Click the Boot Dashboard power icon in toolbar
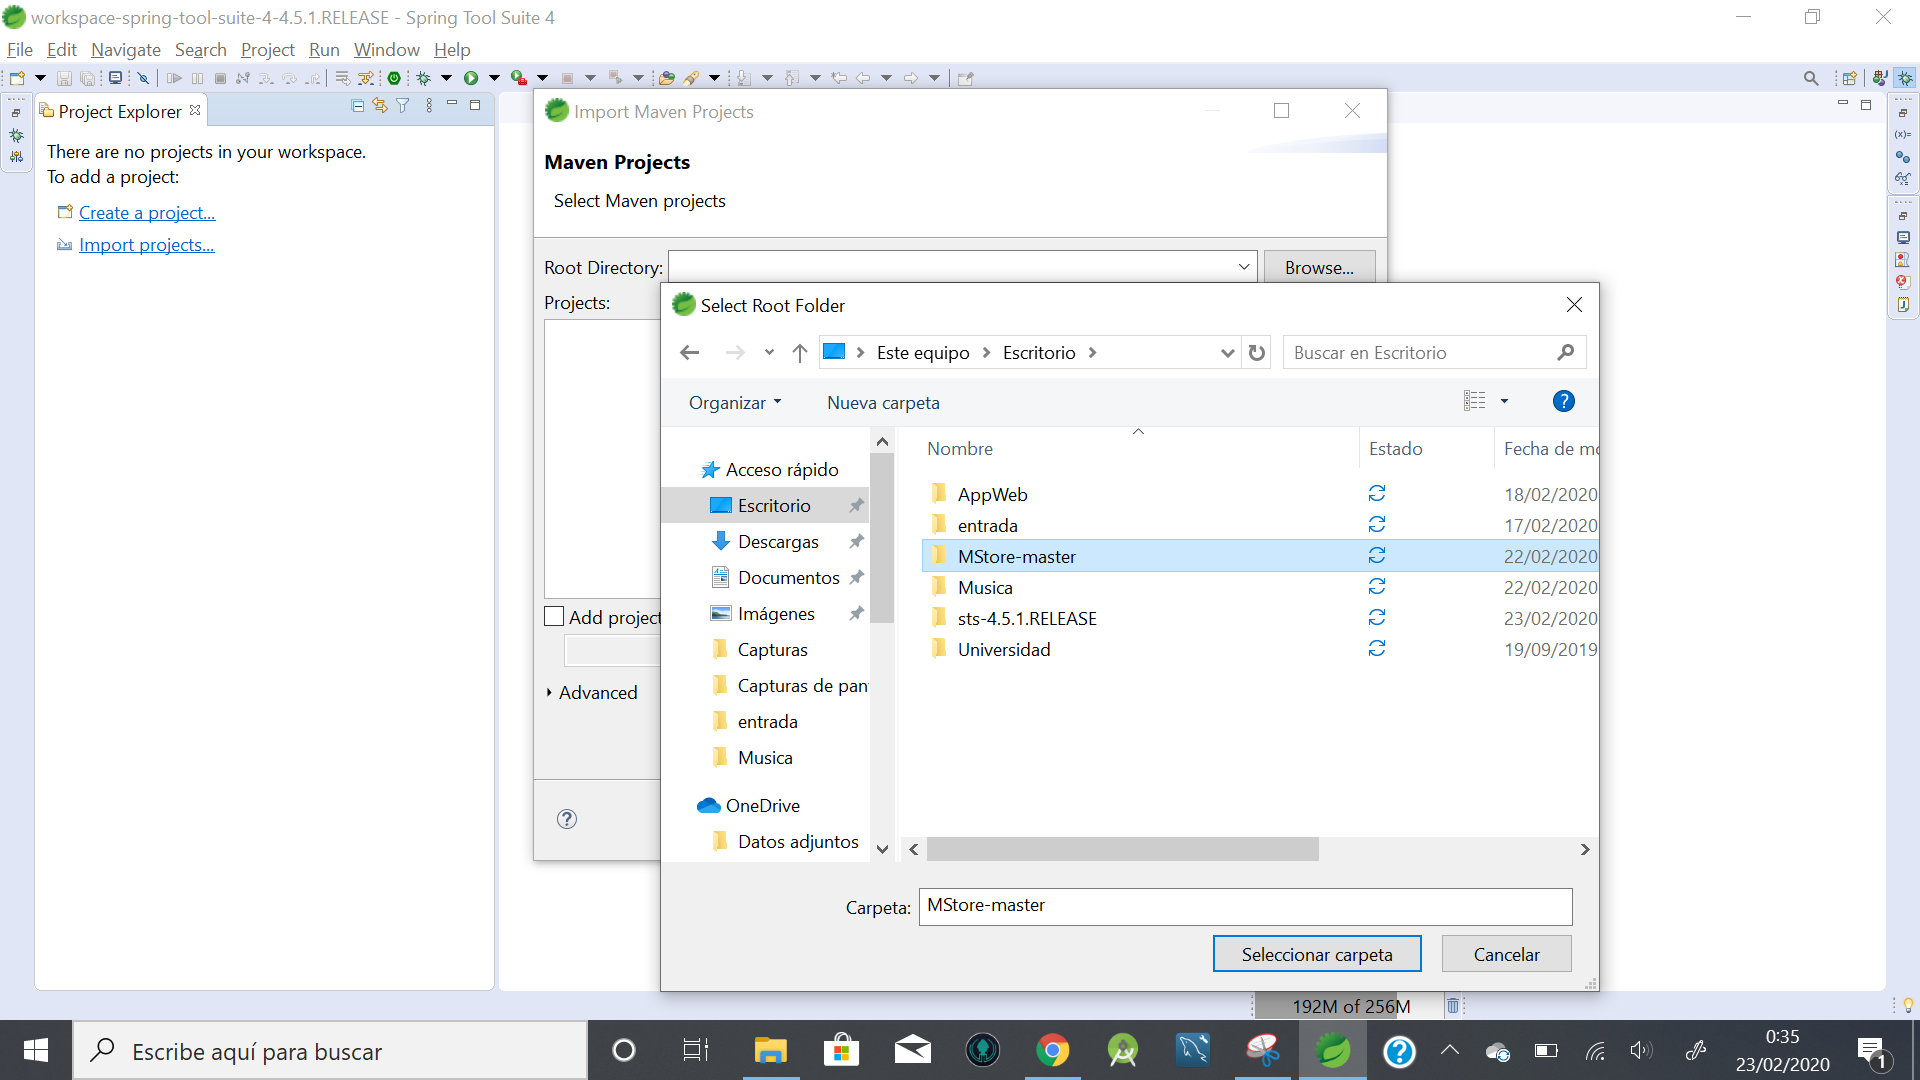 click(394, 78)
